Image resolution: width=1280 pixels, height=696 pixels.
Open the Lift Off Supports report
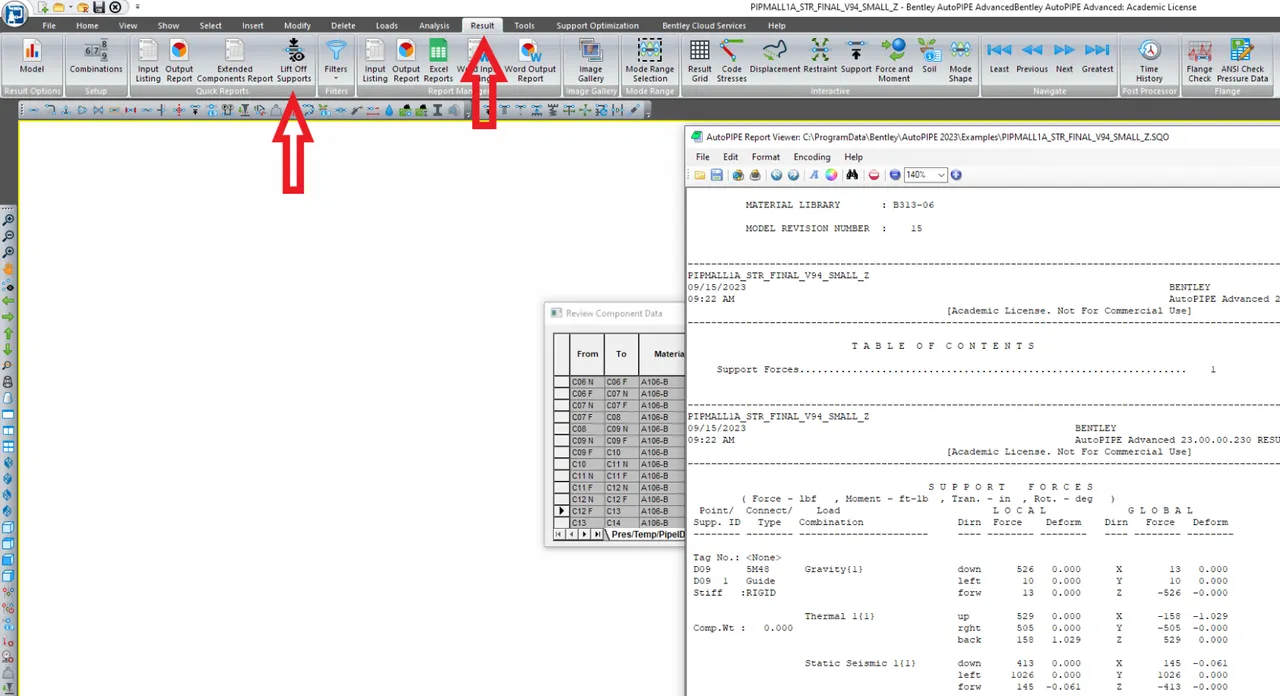coord(294,62)
